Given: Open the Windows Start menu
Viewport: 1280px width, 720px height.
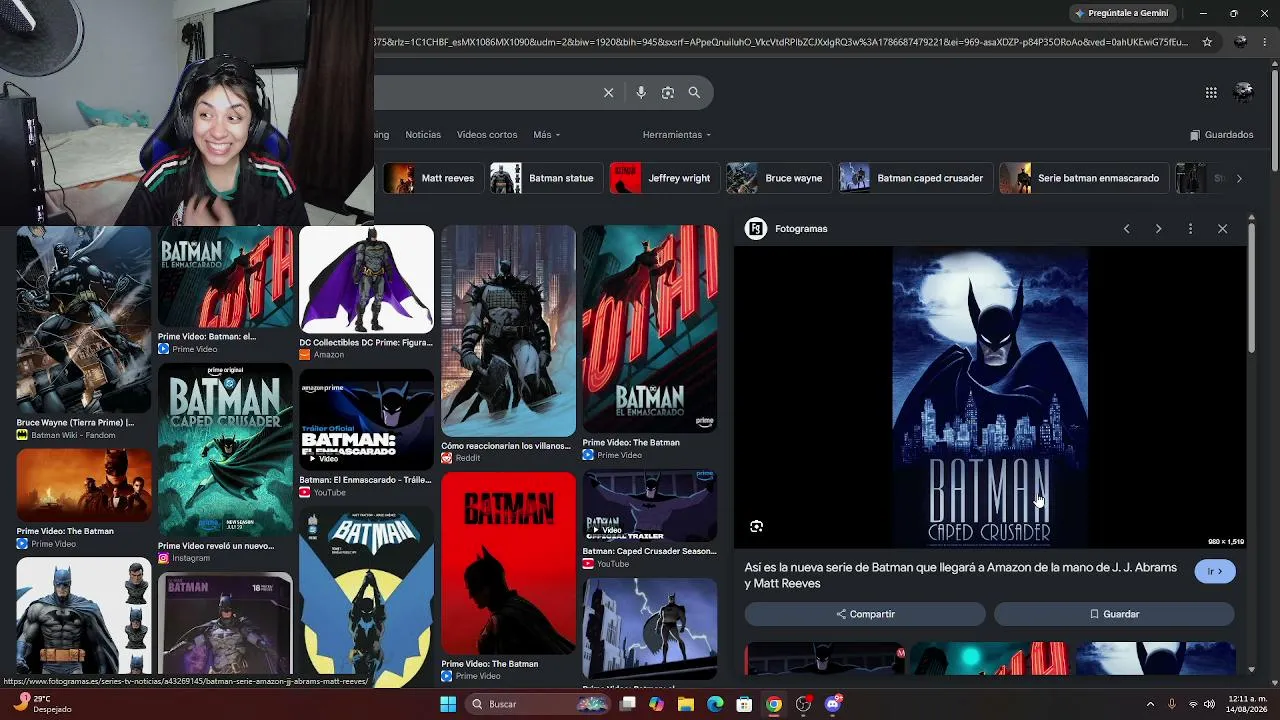Looking at the screenshot, I should pos(448,704).
